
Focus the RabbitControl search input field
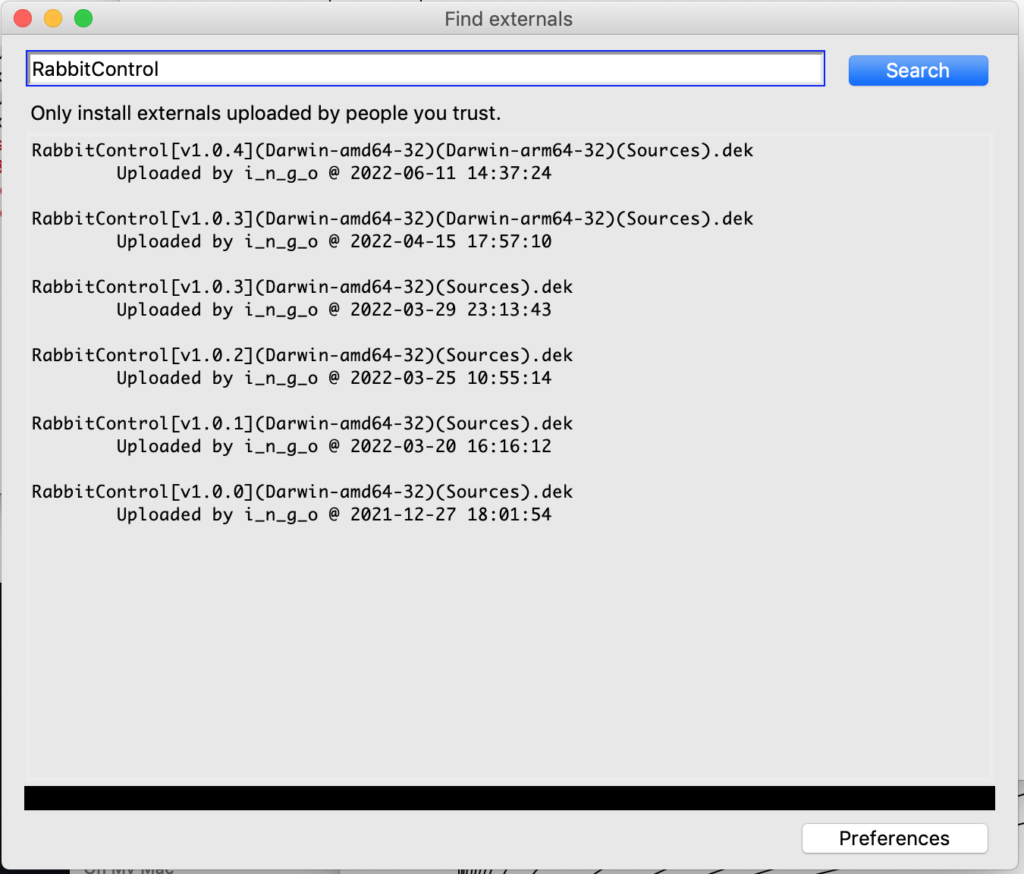425,69
